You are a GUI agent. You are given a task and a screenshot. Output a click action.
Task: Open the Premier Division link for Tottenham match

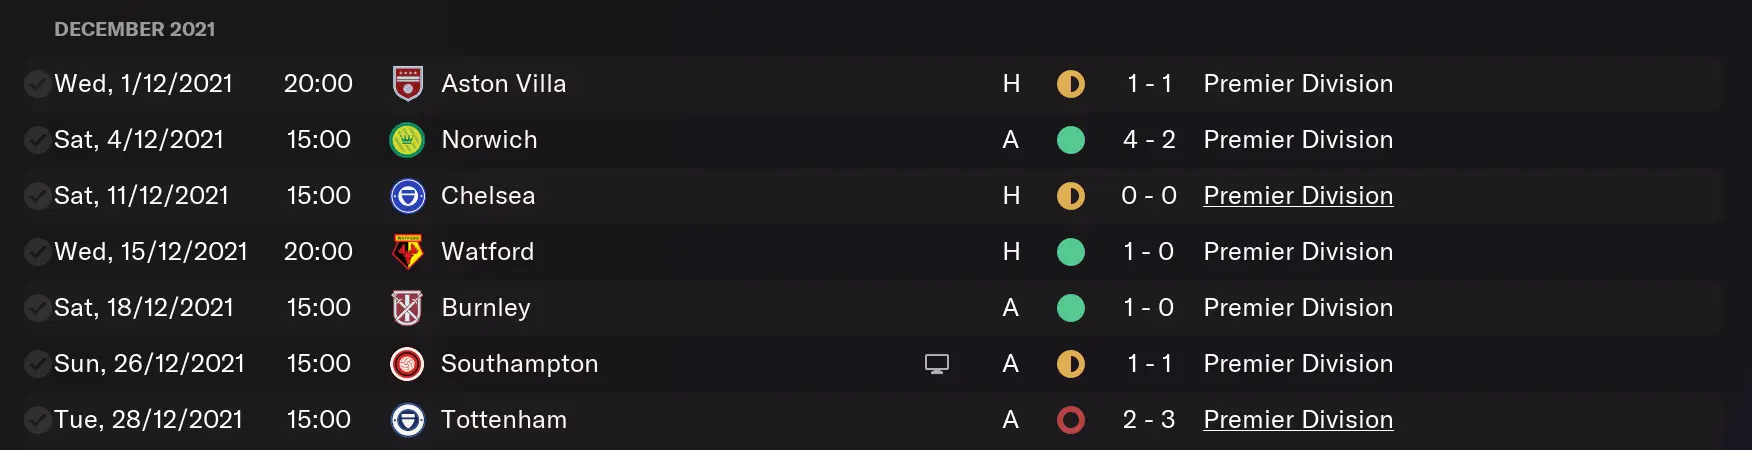click(1297, 420)
